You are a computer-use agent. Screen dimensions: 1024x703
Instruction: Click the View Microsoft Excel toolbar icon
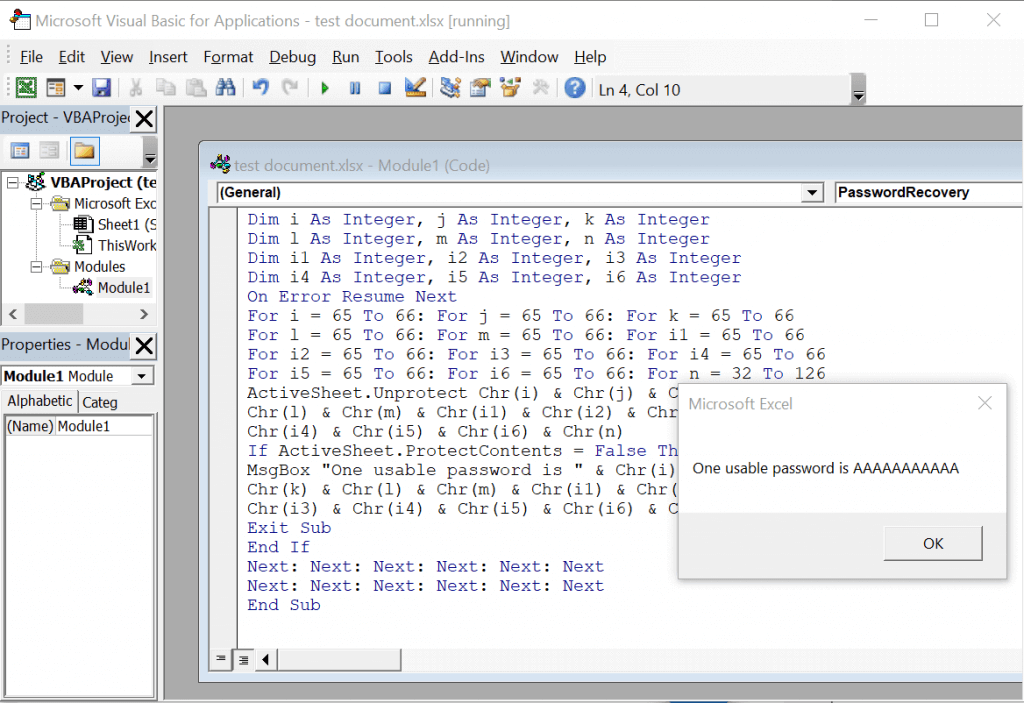point(26,88)
